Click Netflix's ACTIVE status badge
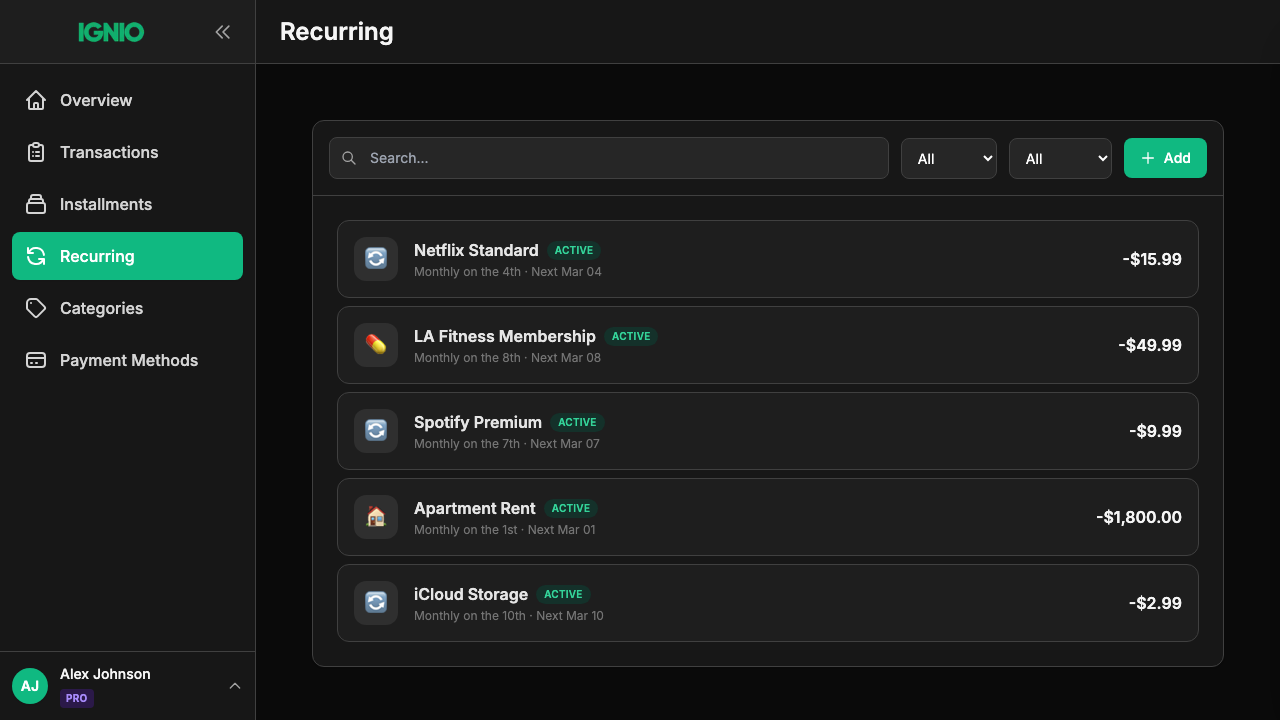Image resolution: width=1280 pixels, height=720 pixels. click(x=574, y=250)
